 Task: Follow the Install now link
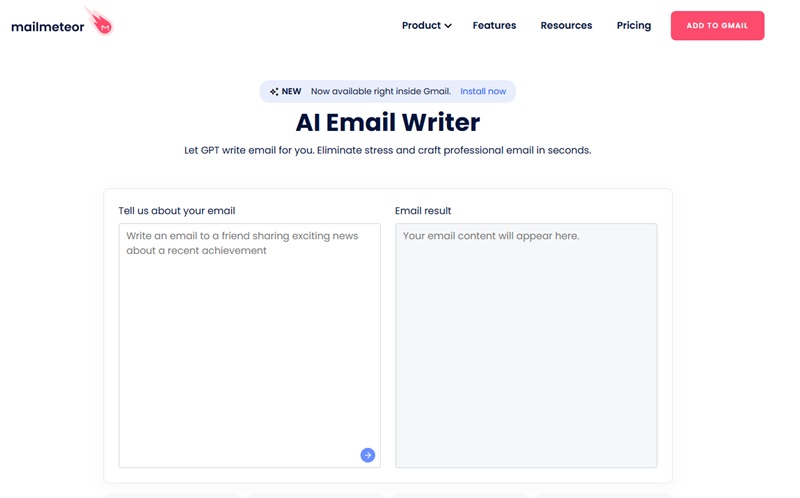coord(483,92)
